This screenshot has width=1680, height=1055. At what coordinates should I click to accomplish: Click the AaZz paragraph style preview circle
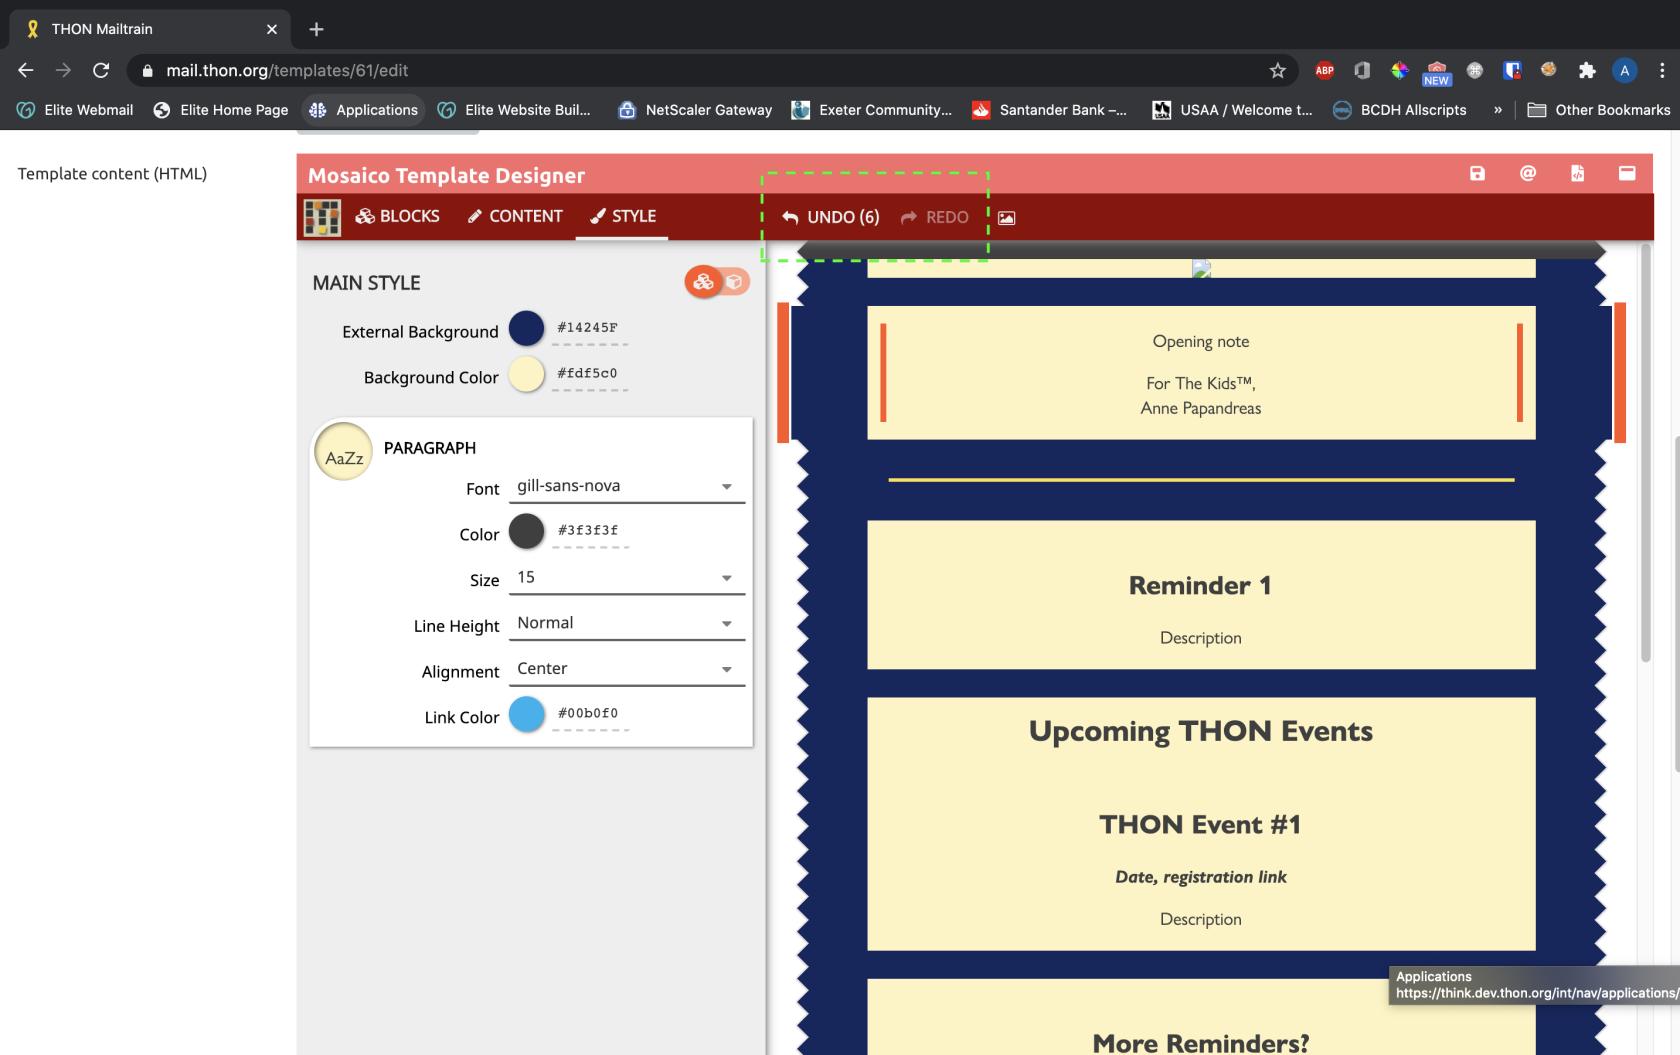(x=343, y=451)
